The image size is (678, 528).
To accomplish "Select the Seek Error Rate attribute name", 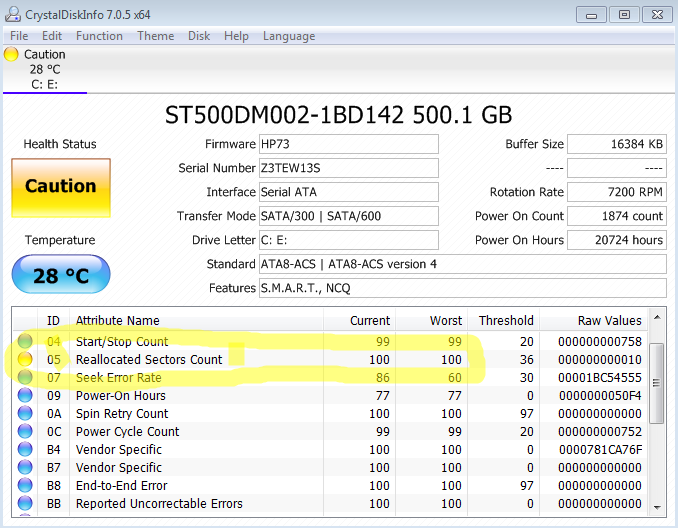I will (118, 378).
